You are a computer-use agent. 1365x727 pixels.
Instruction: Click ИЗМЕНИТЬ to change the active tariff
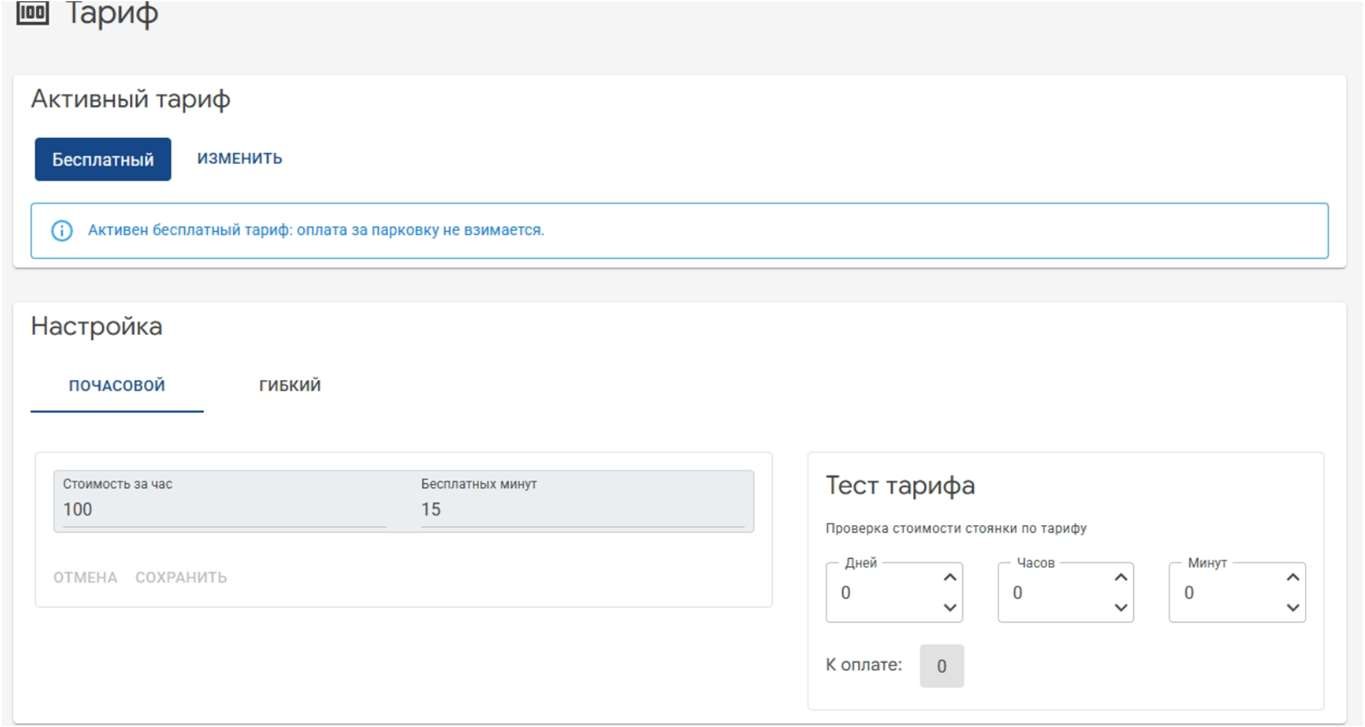[x=240, y=159]
